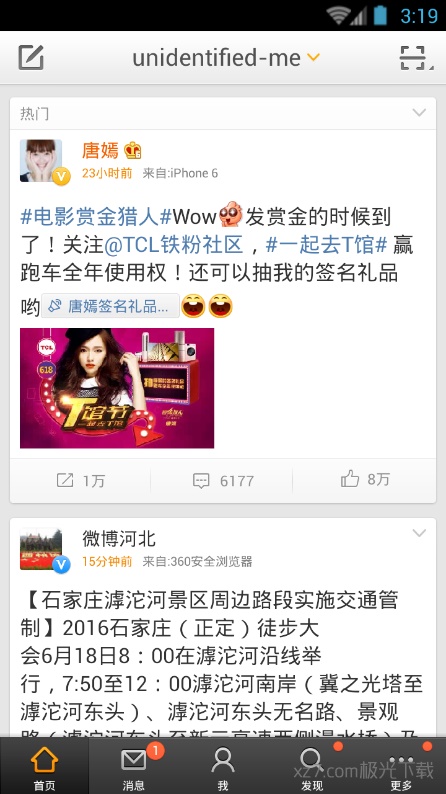Tap the crown membership badge beside 唐嫣
The width and height of the screenshot is (446, 794).
point(133,150)
